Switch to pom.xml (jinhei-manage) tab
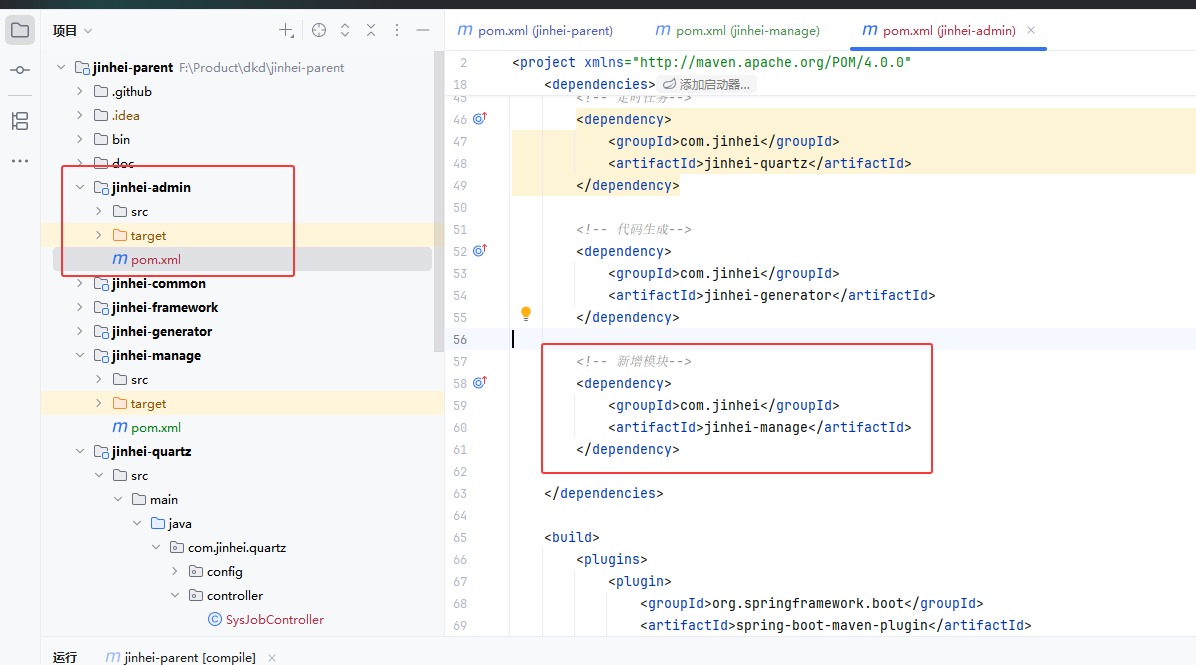The image size is (1196, 665). pyautogui.click(x=737, y=31)
